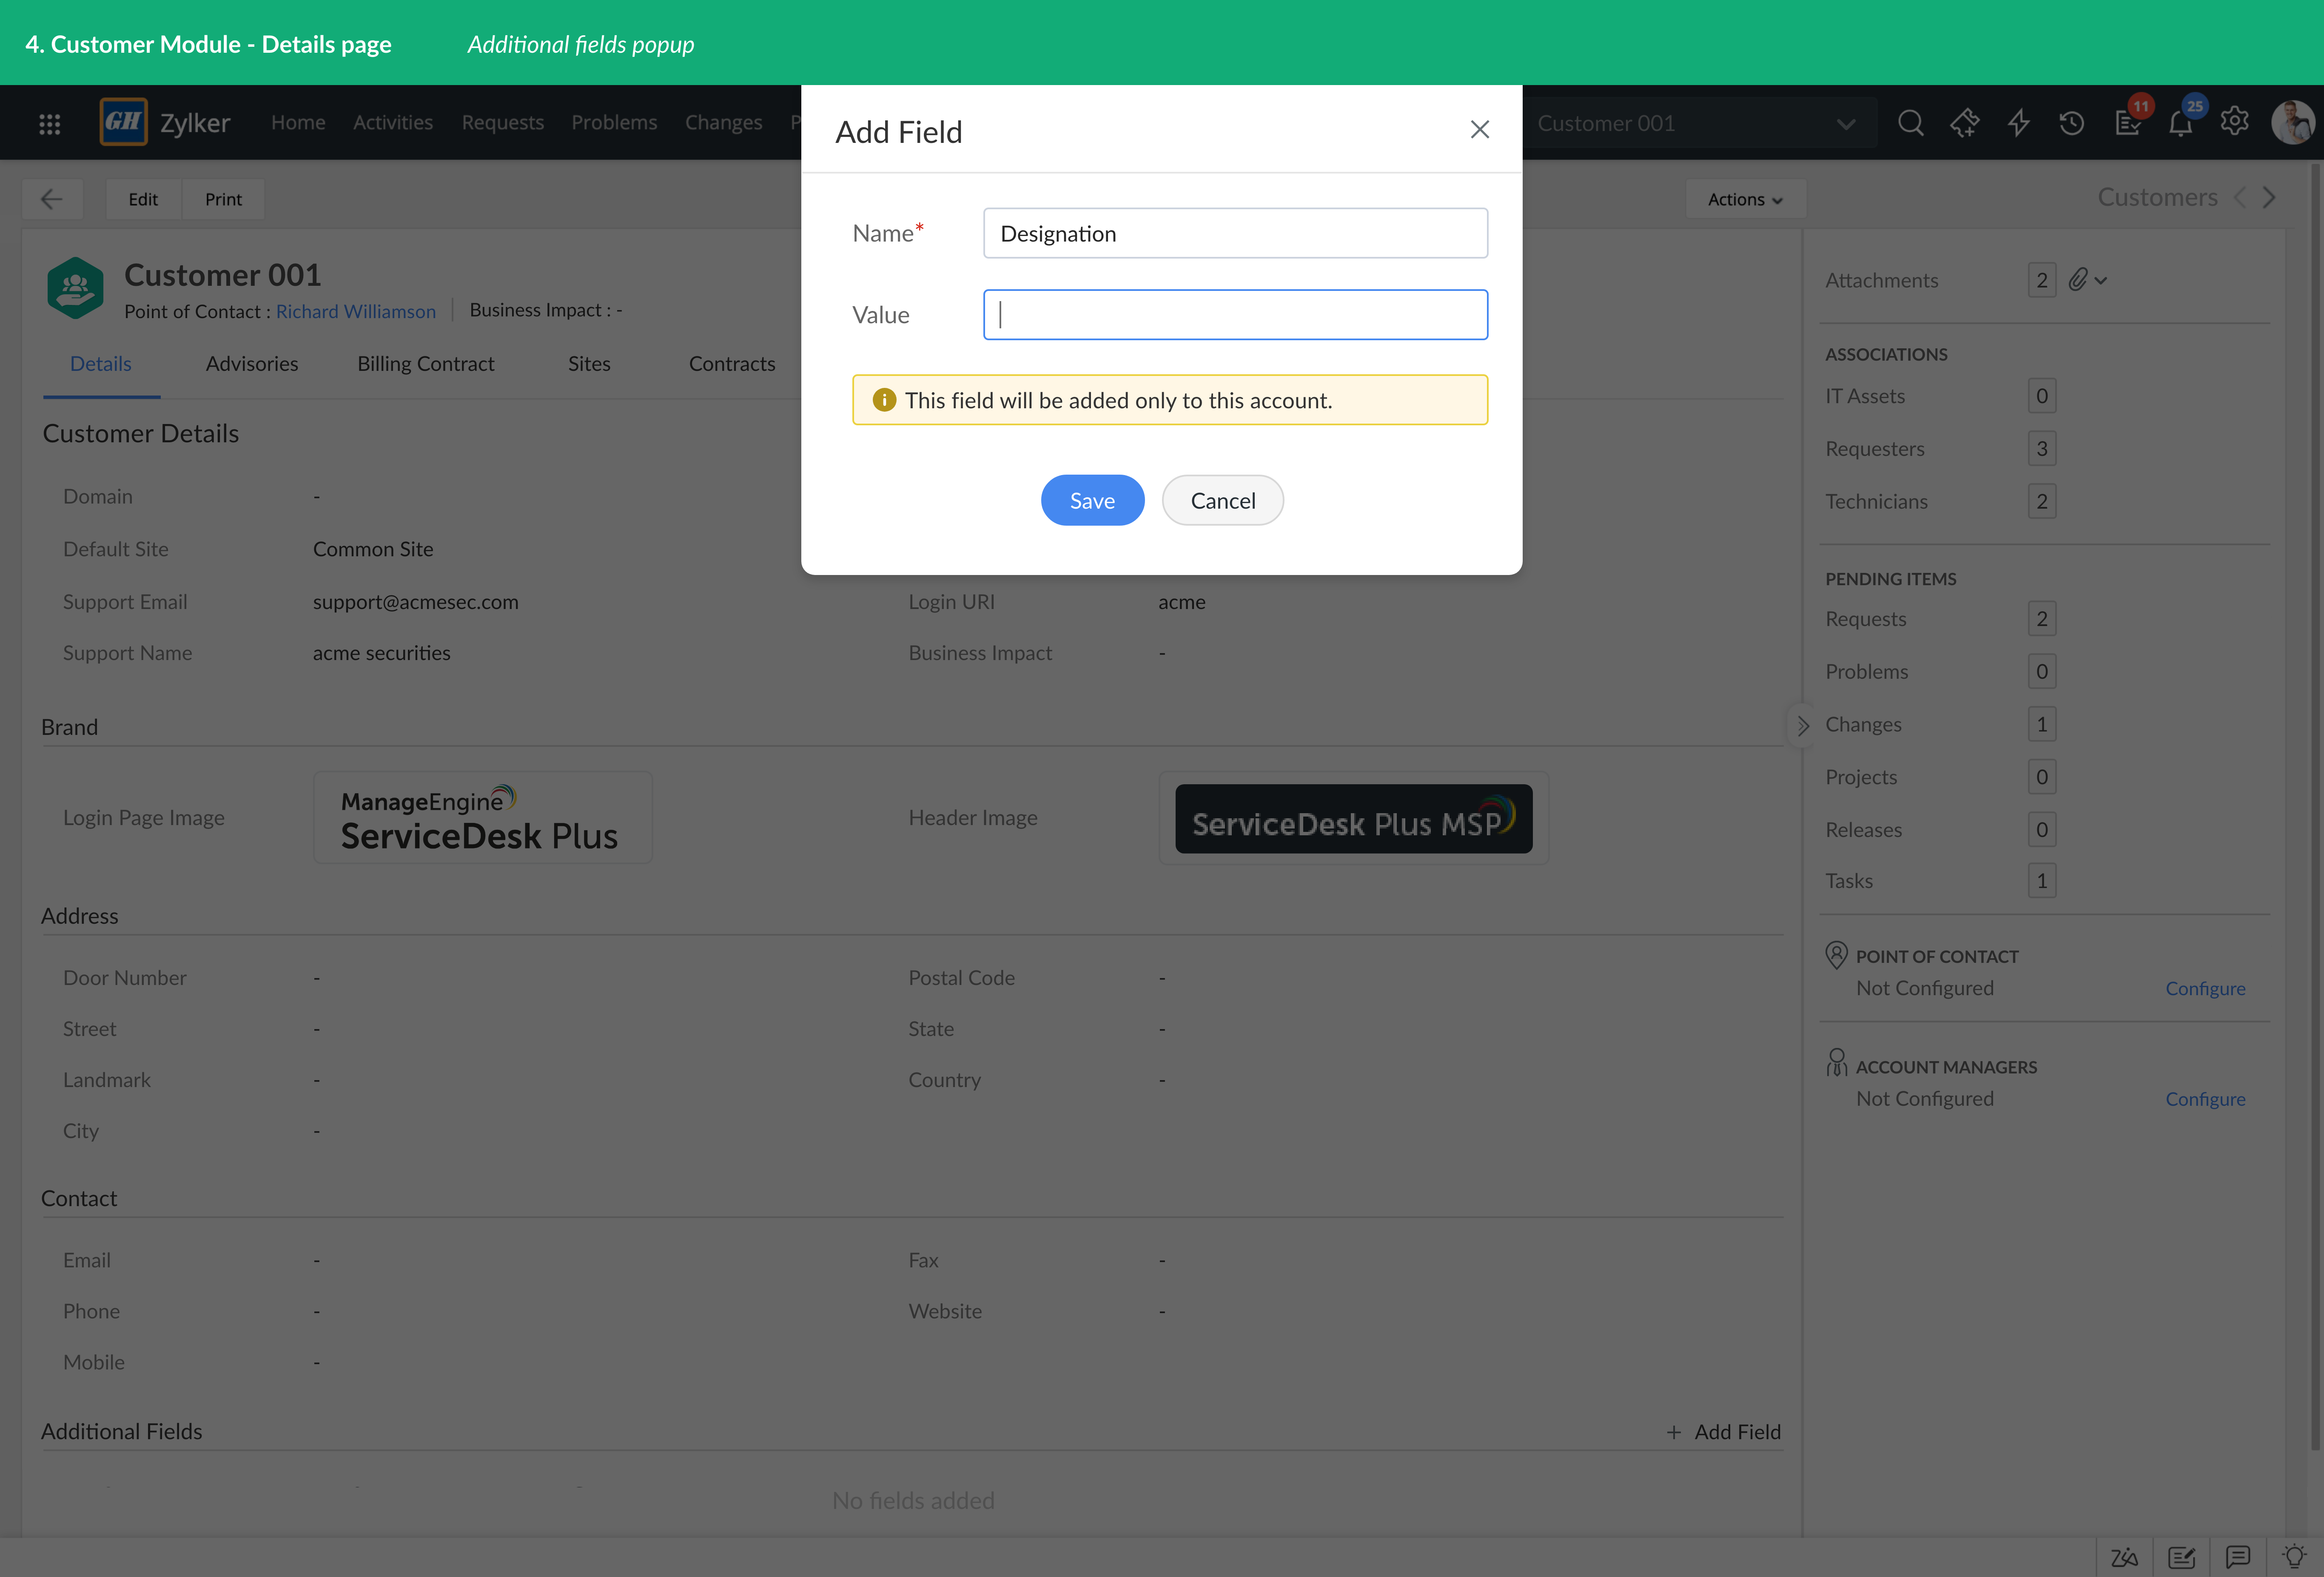Click the Point of Contact location icon
Screen dimensions: 2324x1577
1836,955
